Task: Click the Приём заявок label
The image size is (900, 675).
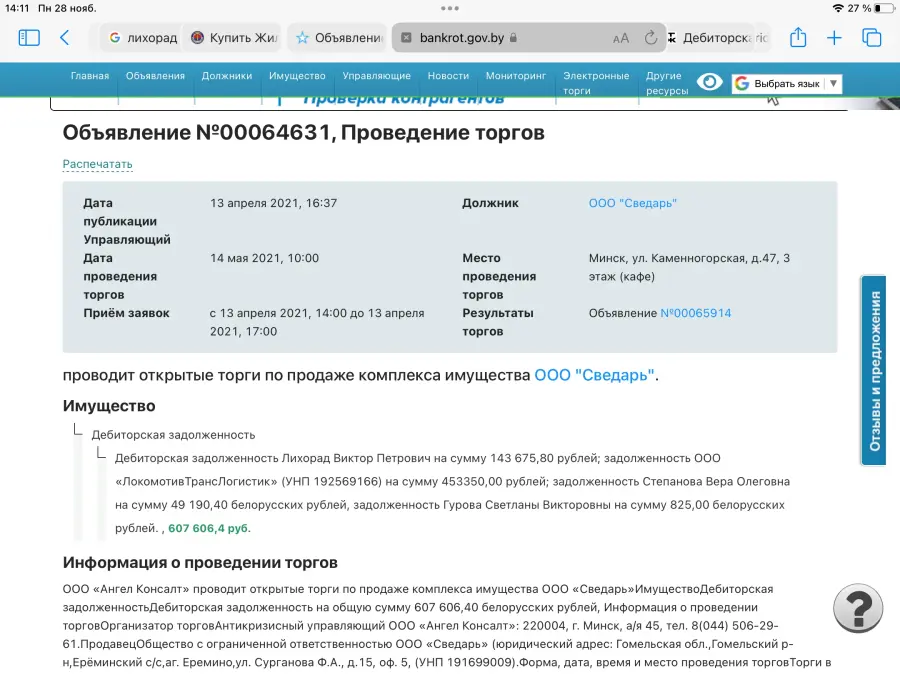Action: click(x=126, y=313)
